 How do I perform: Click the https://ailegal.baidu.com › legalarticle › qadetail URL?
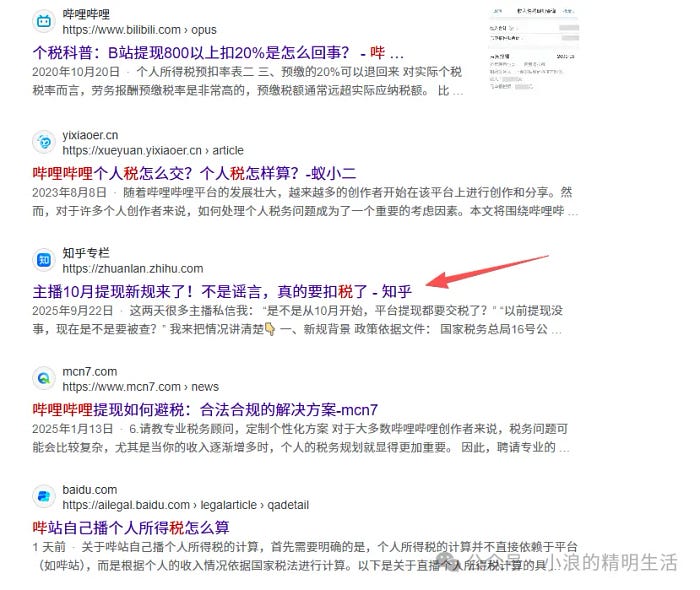(186, 505)
